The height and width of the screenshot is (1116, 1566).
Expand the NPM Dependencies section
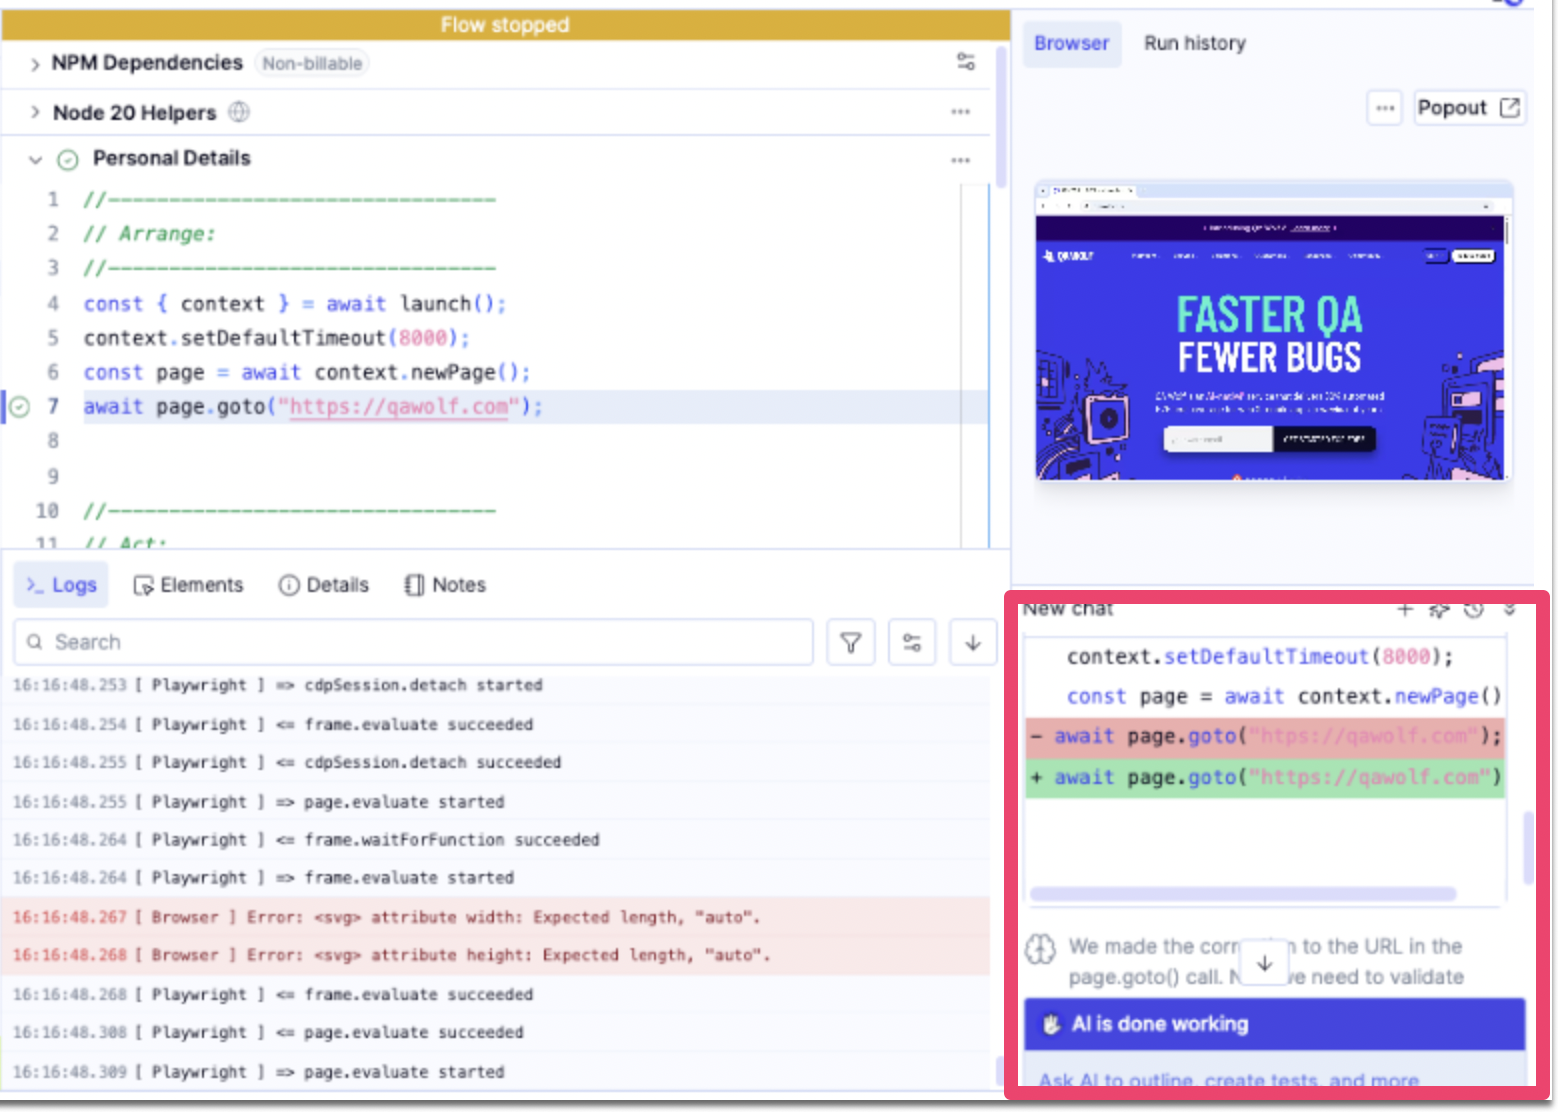pyautogui.click(x=35, y=64)
